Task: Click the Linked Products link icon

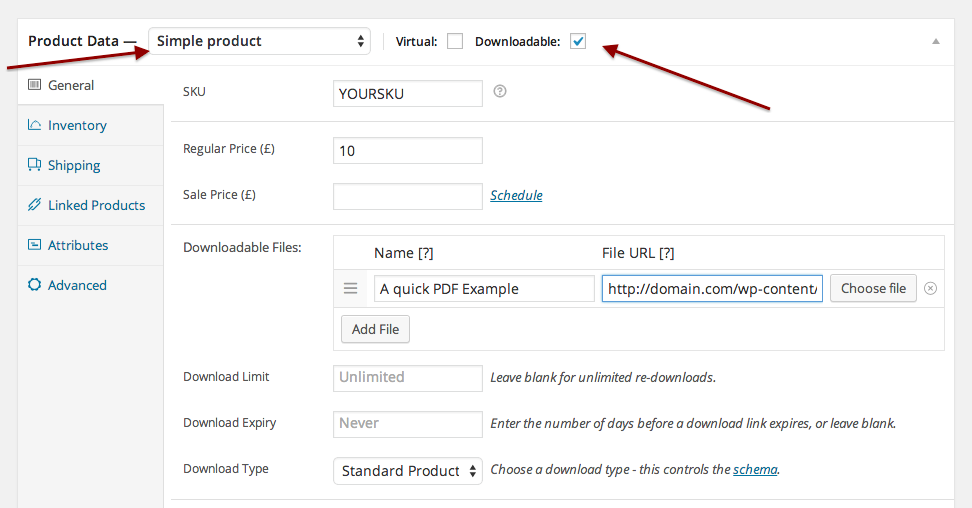Action: 34,204
